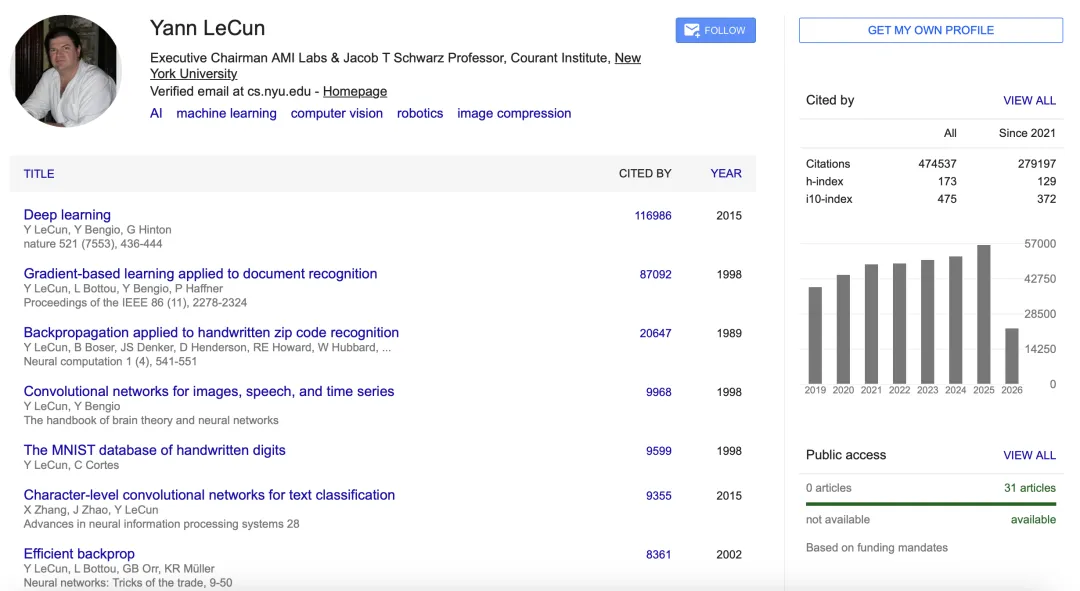
Task: Select the machine learning interest tag
Action: (x=226, y=114)
